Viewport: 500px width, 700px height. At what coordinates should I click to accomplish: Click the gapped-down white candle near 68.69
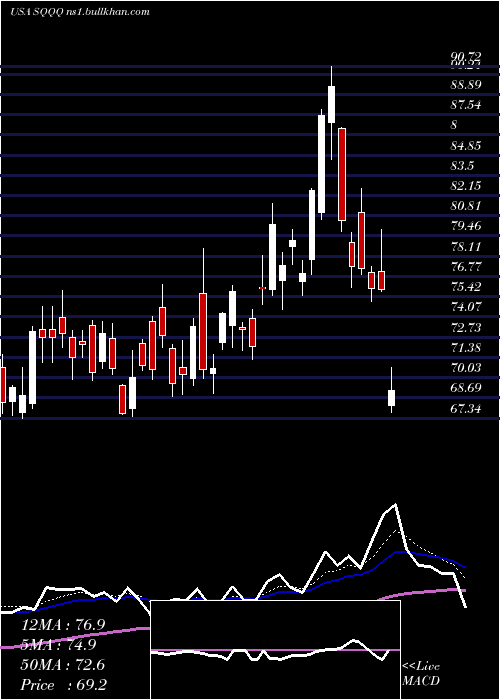[392, 397]
